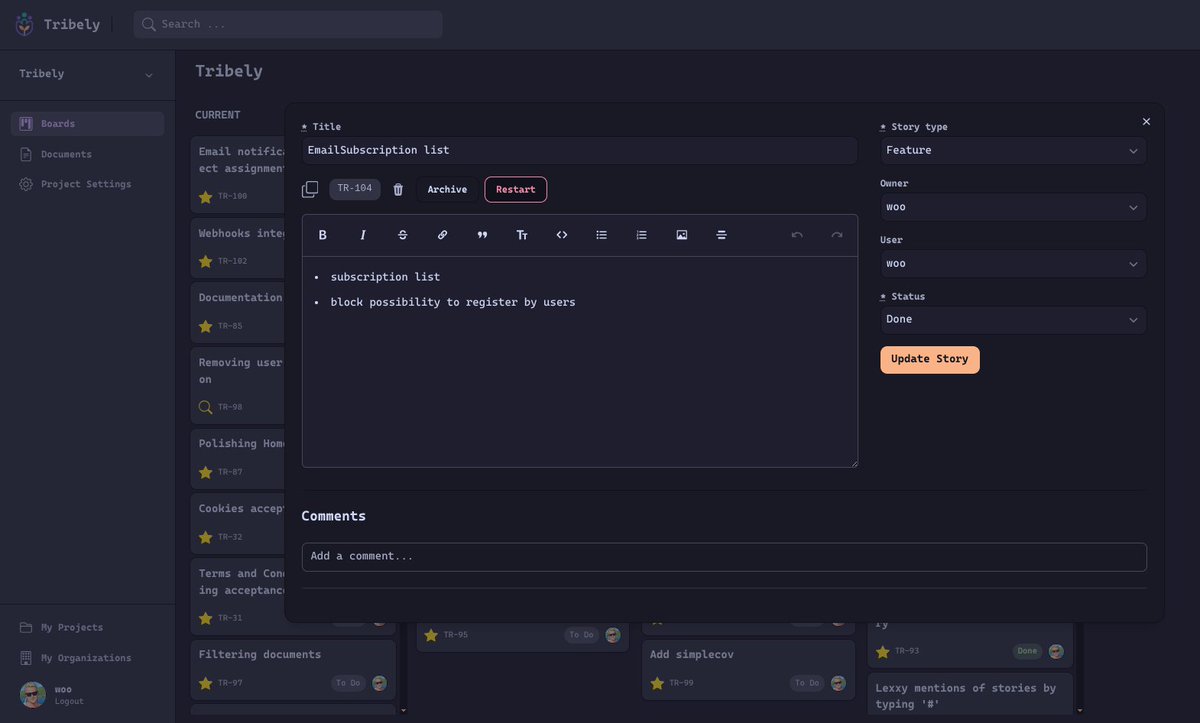Copy the story link icon beside TR-104
1200x723 pixels.
coord(310,189)
